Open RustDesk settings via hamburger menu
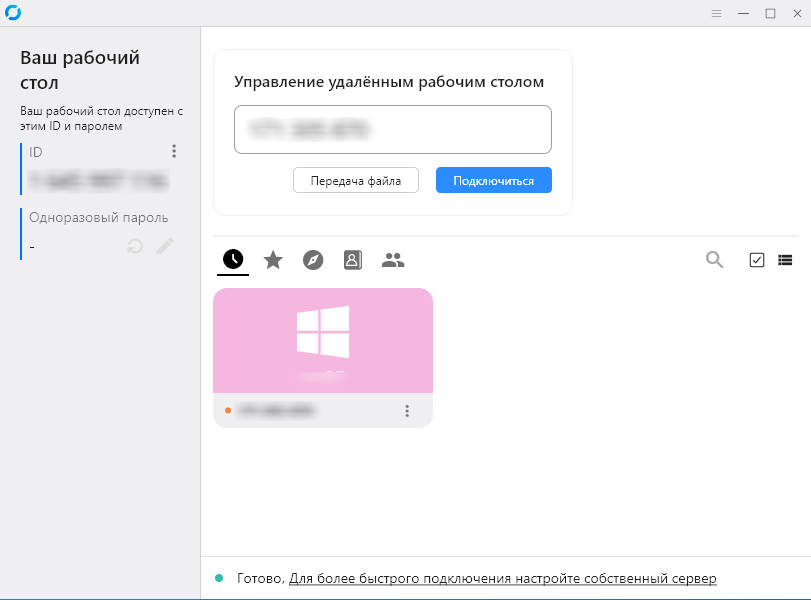The image size is (811, 600). point(716,14)
